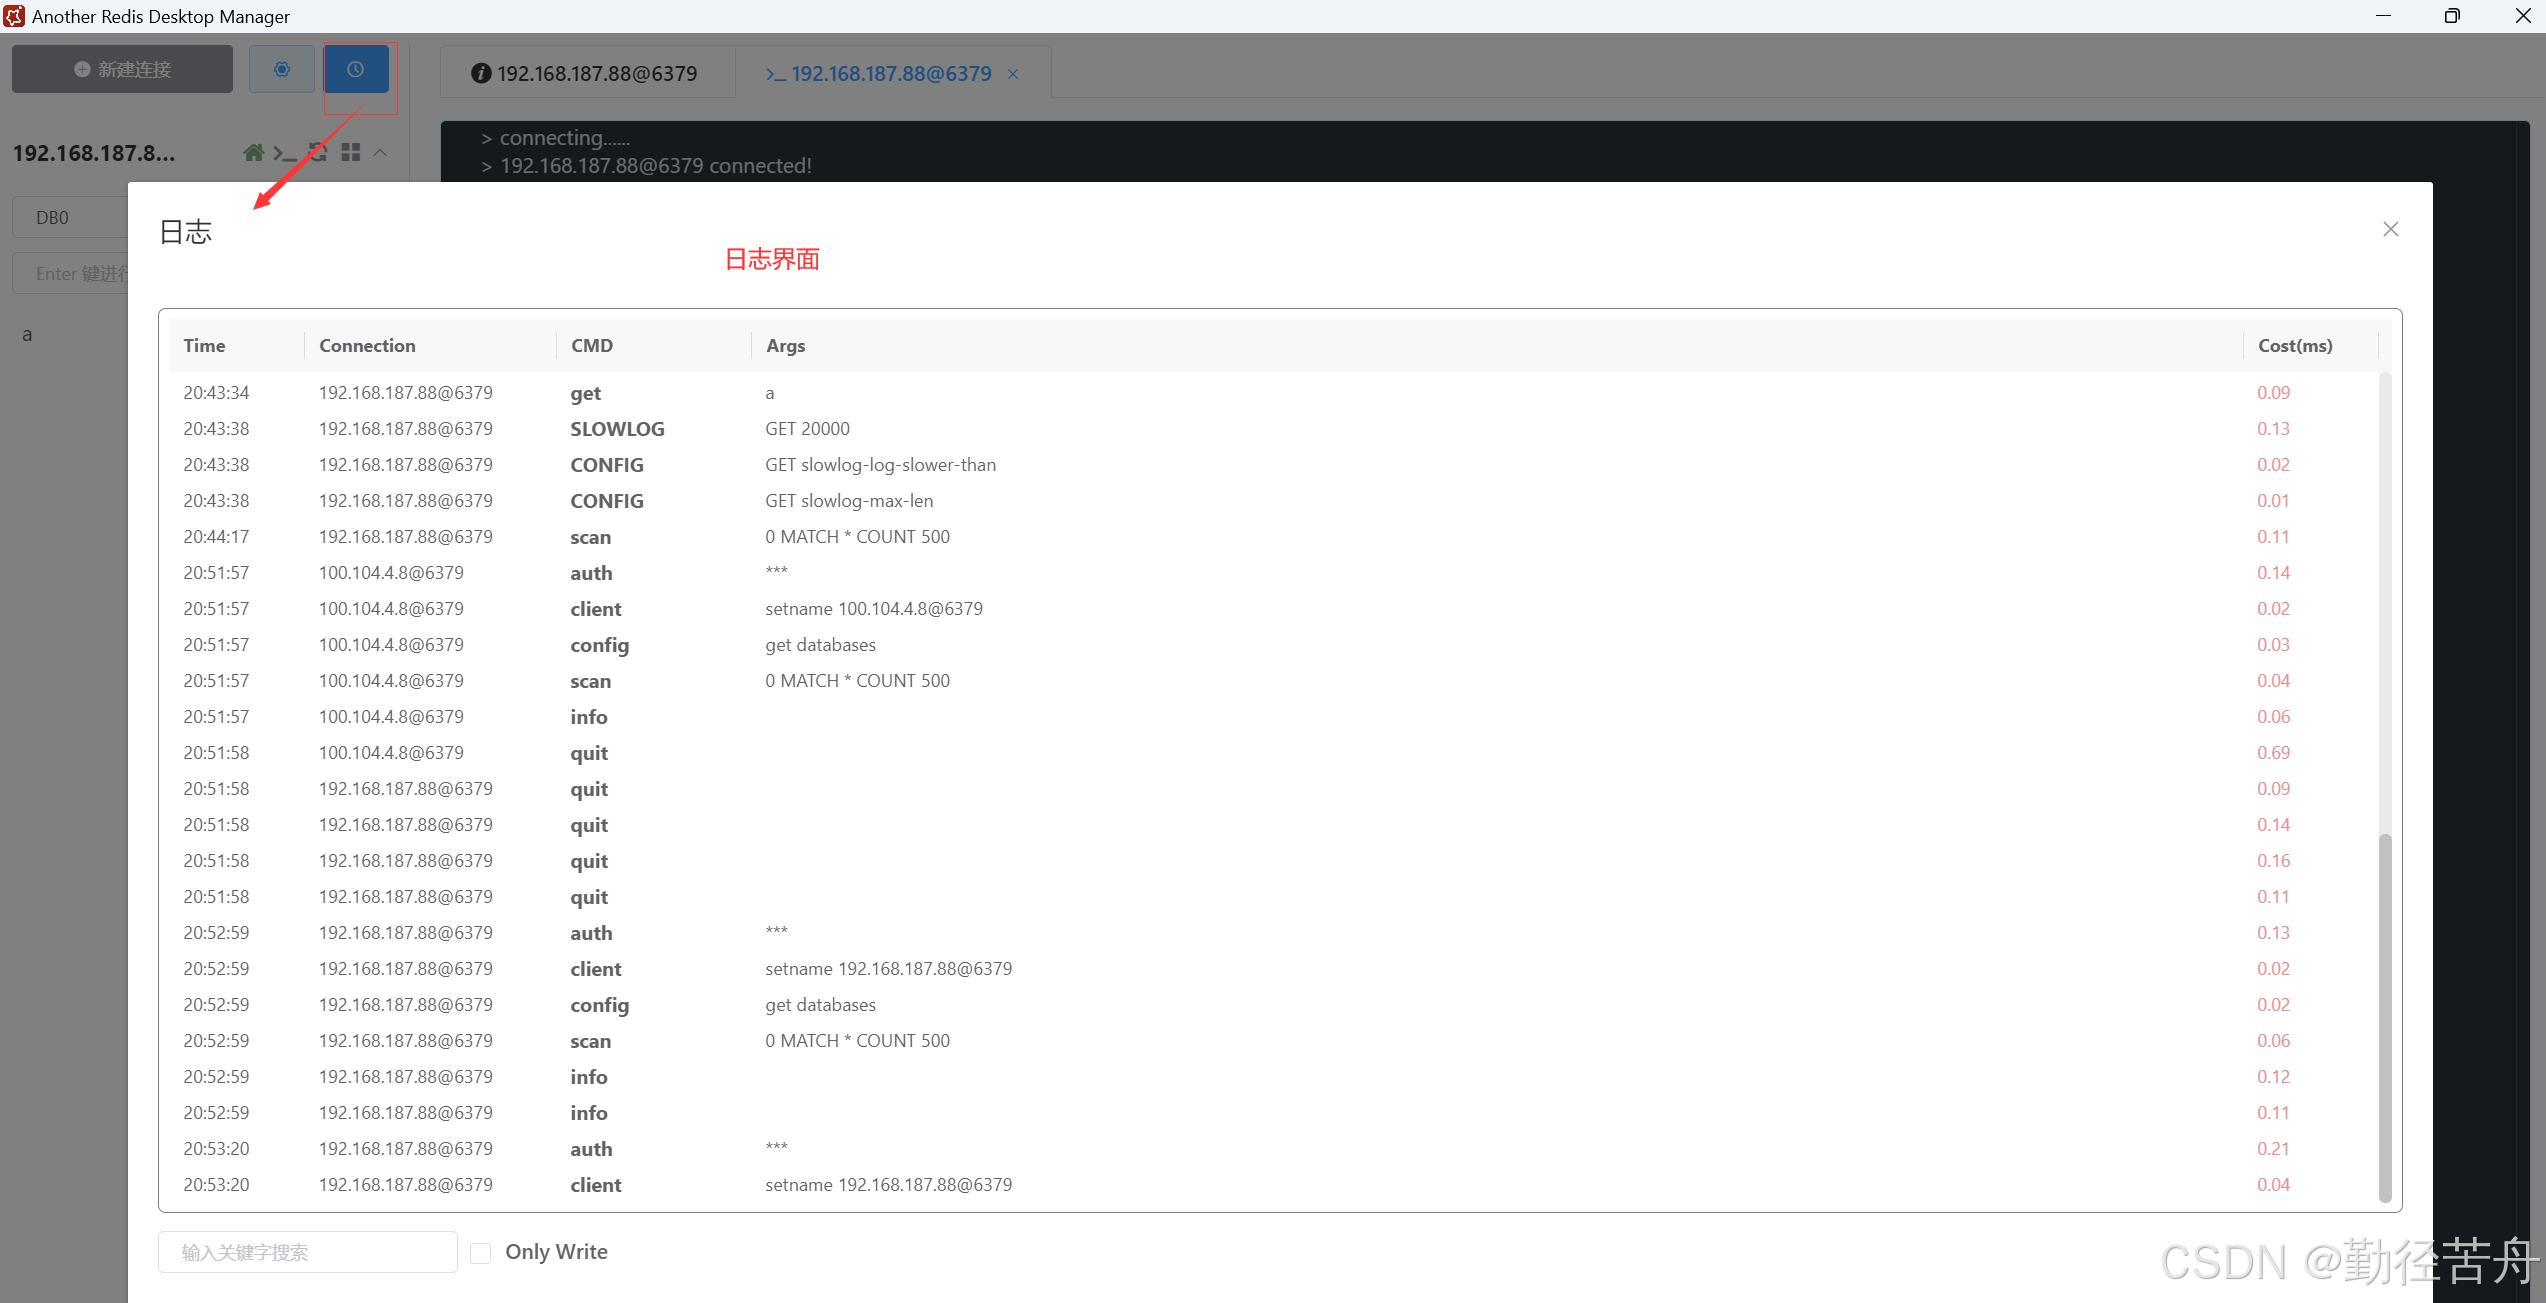
Task: Click the Time column header
Action: pos(204,345)
